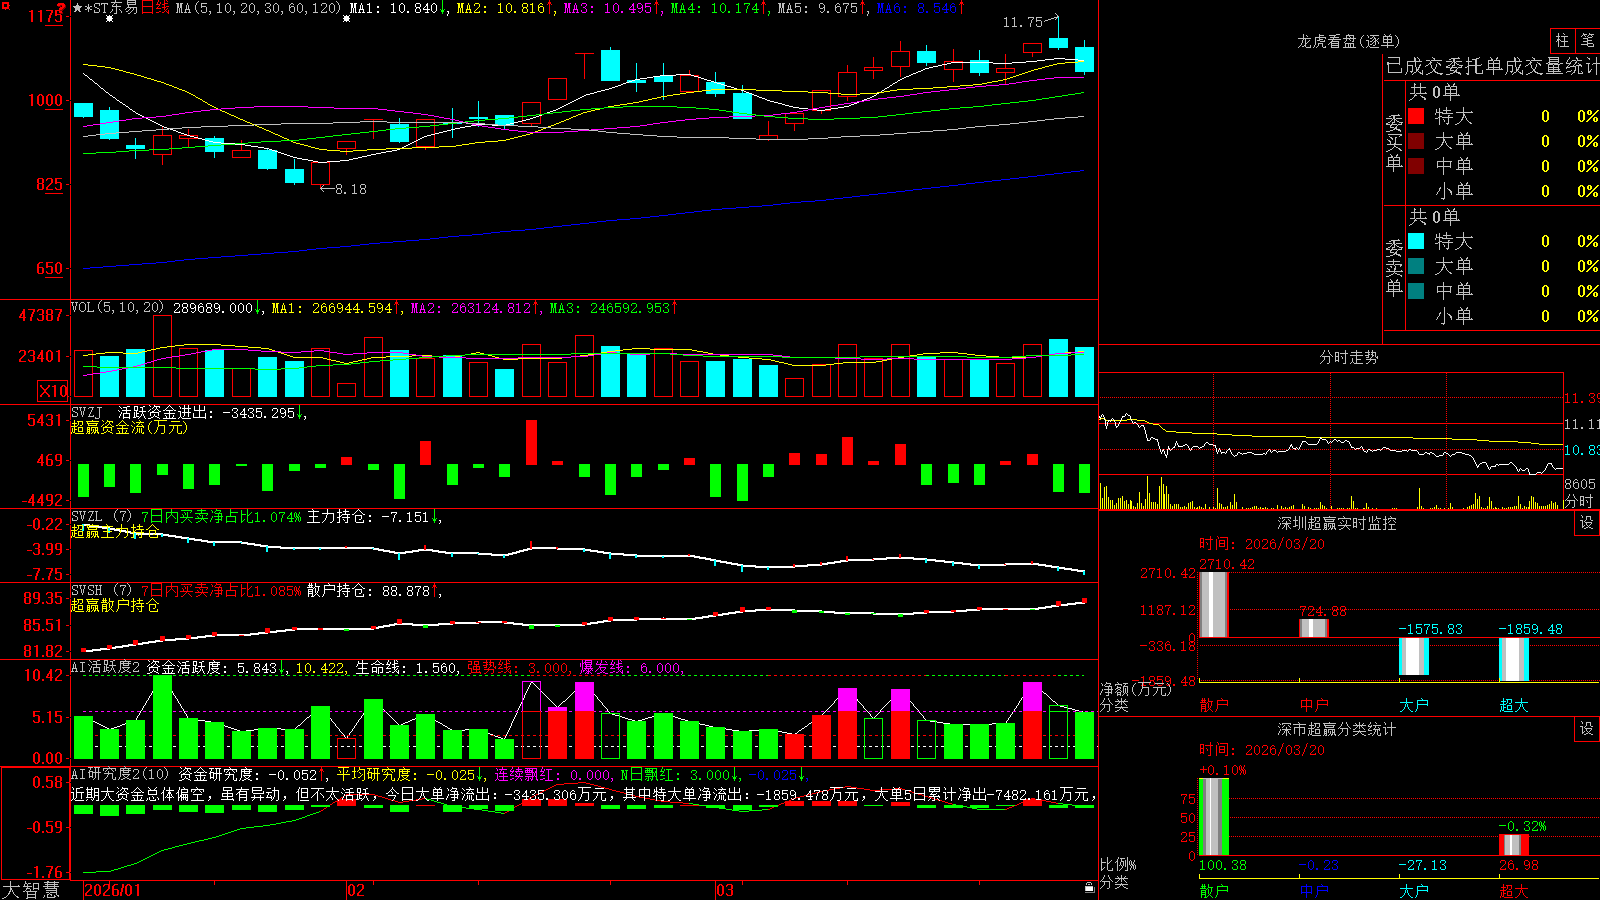
Task: Click the 大智慧 logo at bottom-left
Action: 31,890
